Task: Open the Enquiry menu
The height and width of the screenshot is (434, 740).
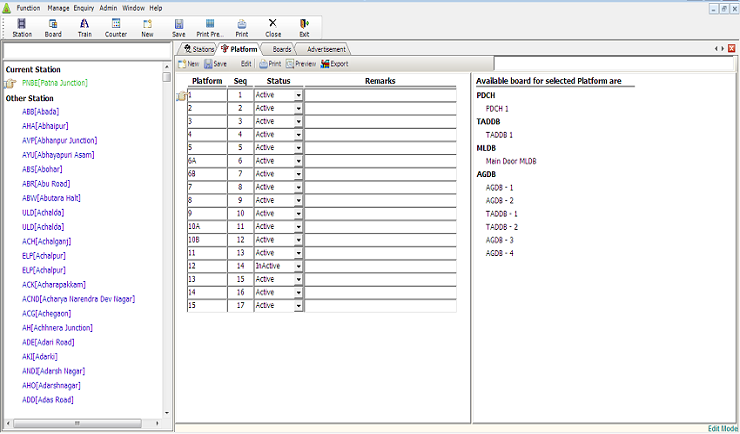Action: [84, 7]
